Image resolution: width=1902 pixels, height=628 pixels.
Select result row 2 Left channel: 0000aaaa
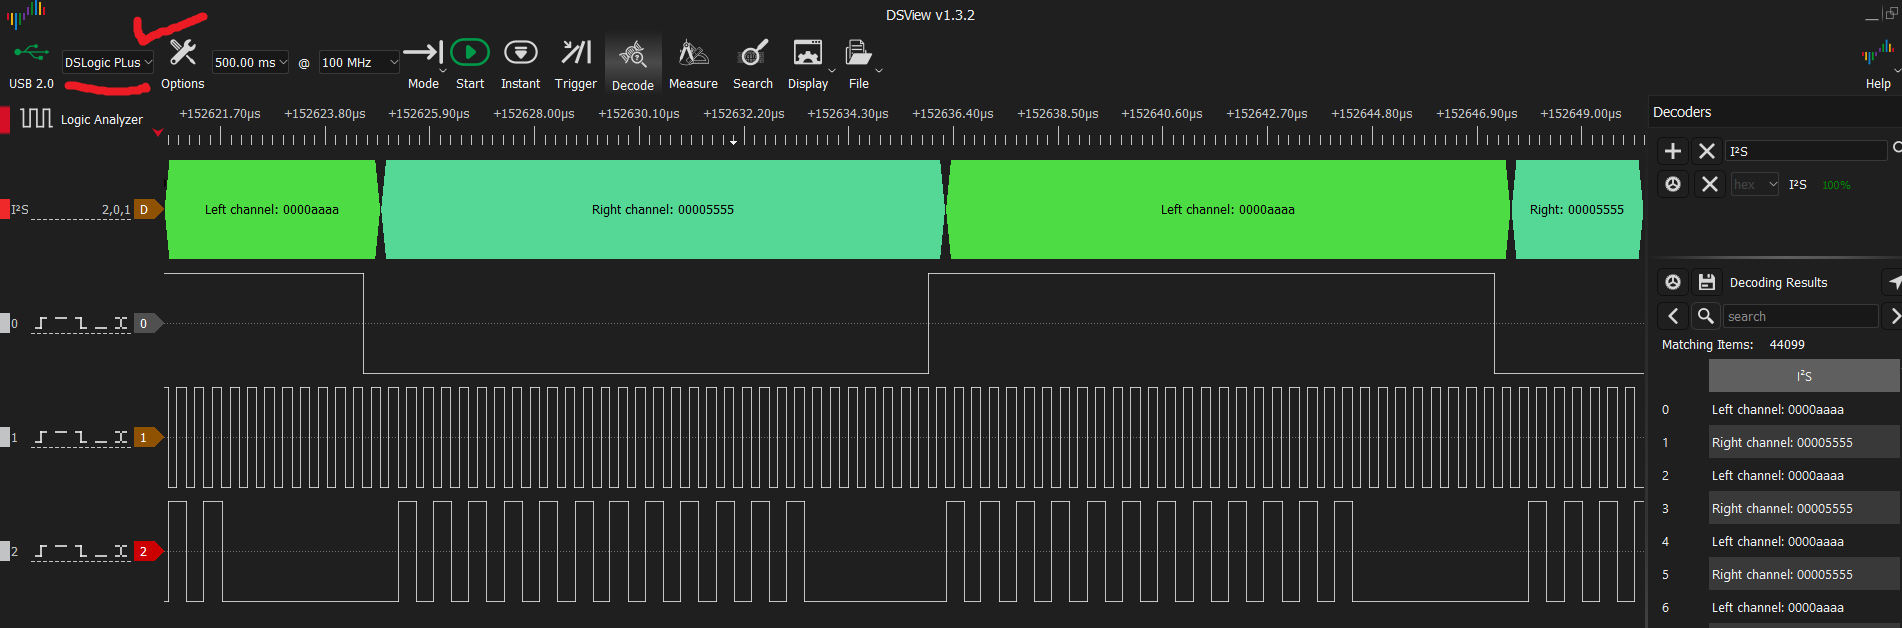tap(1804, 475)
